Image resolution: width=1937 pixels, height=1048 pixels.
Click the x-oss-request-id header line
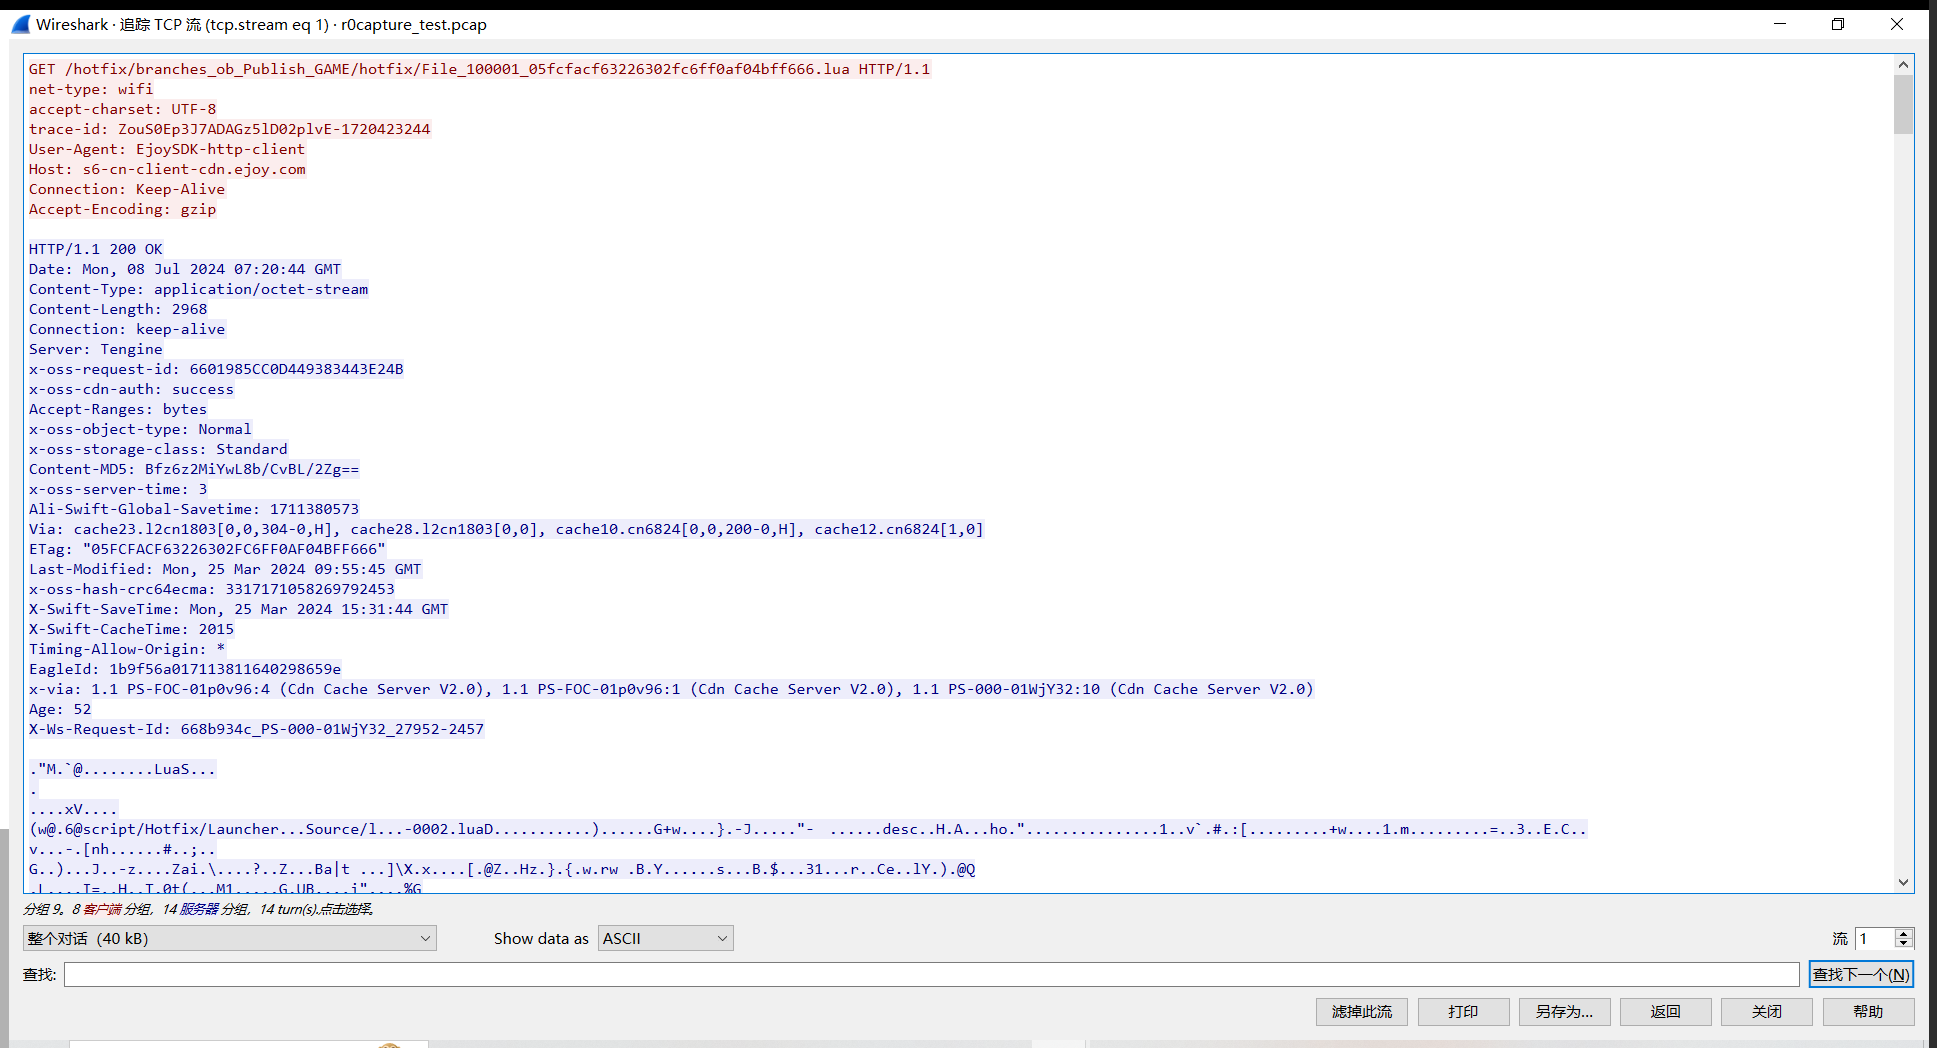[216, 369]
